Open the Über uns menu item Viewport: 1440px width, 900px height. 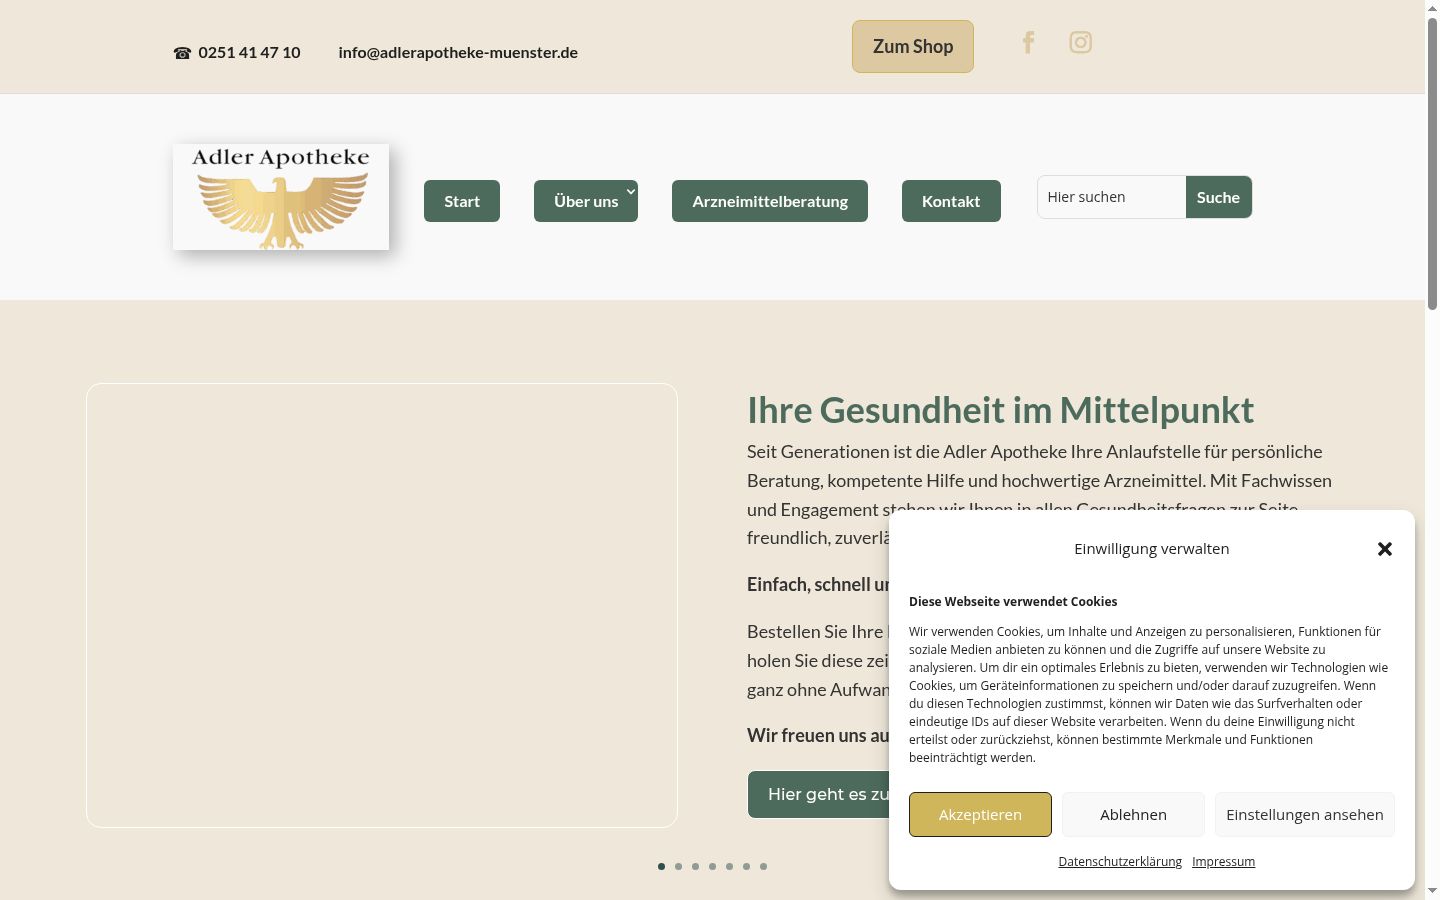pos(586,201)
